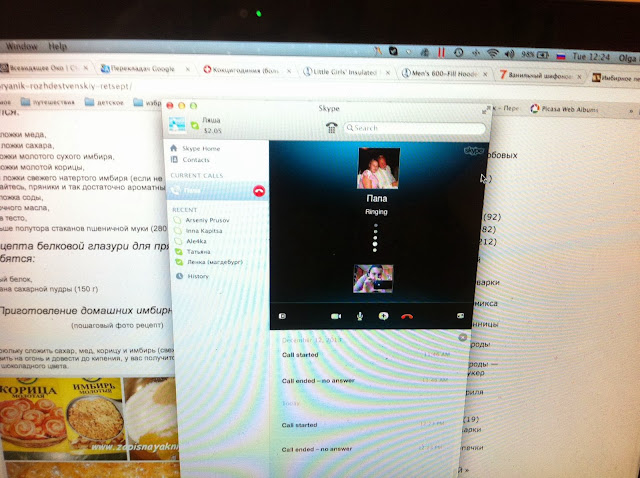Click the $2.05 Skype credit
Screen dimensions: 640x478
[213, 131]
